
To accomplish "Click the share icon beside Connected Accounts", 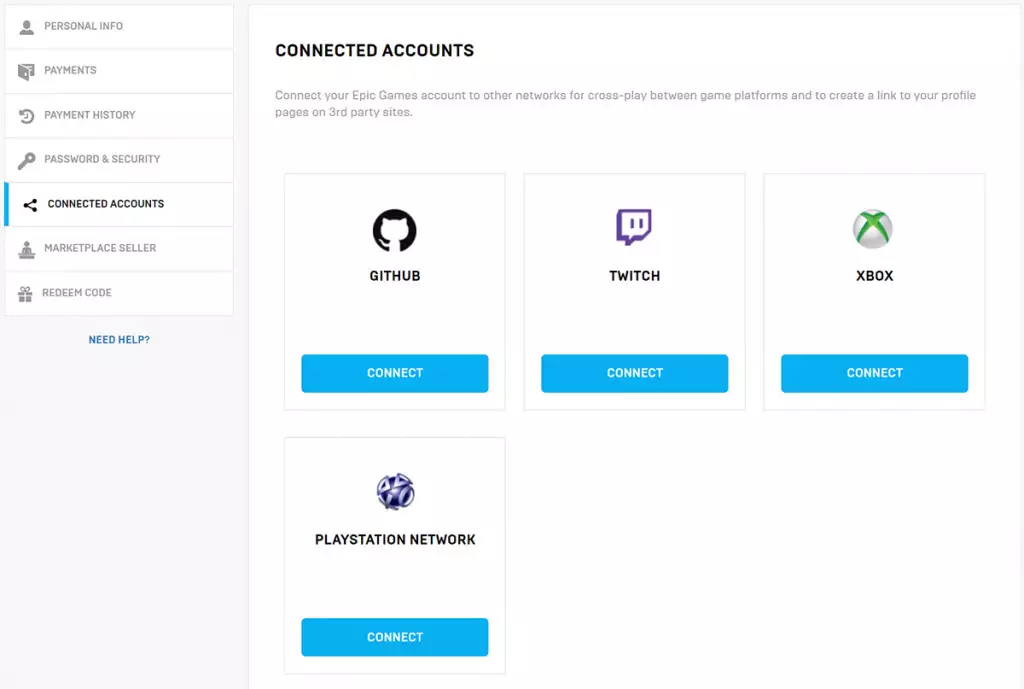I will tap(29, 203).
